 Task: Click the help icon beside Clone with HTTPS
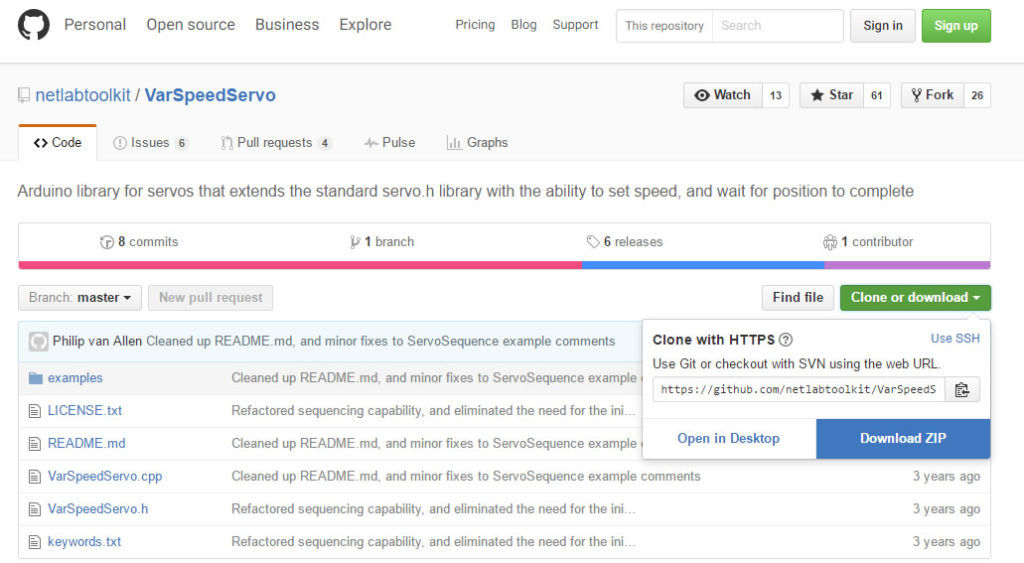pos(786,340)
